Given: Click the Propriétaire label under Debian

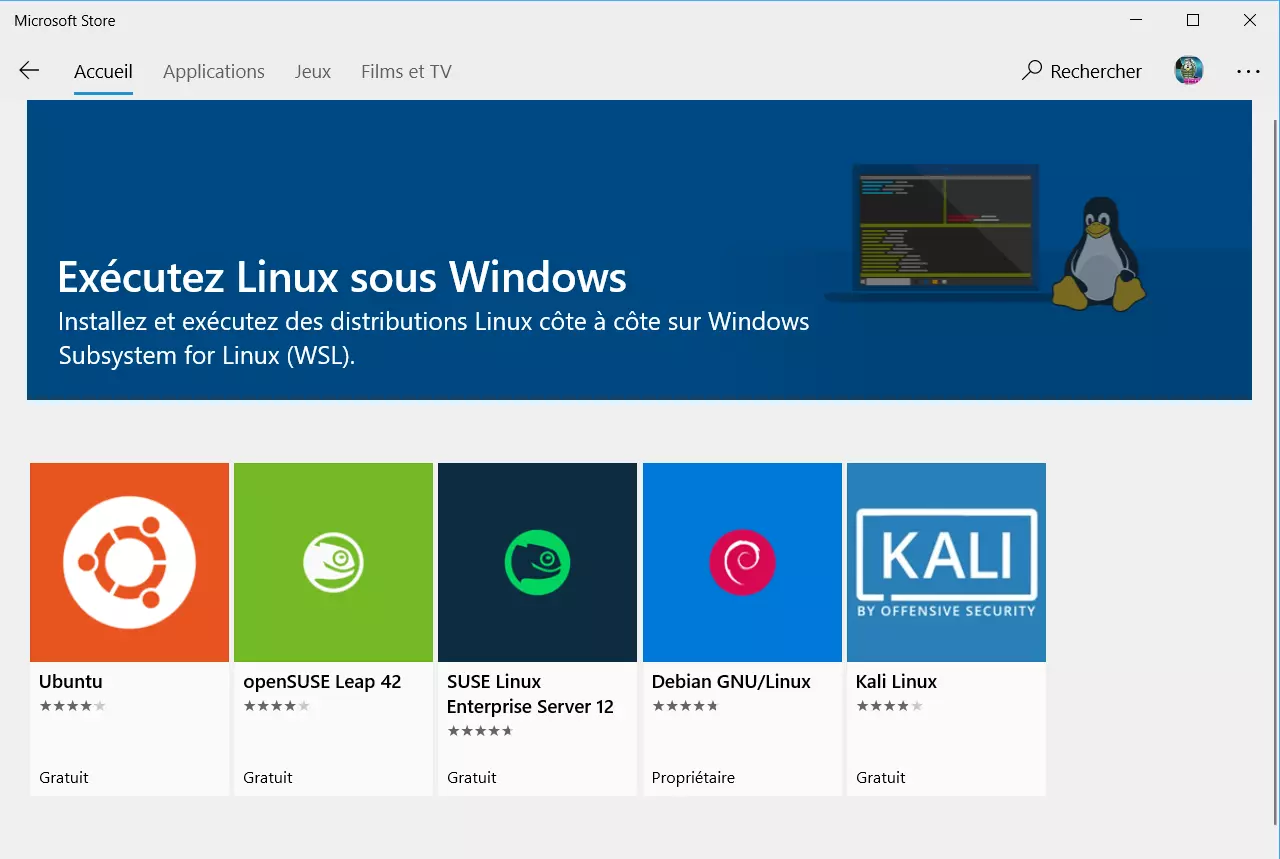Looking at the screenshot, I should (x=693, y=778).
